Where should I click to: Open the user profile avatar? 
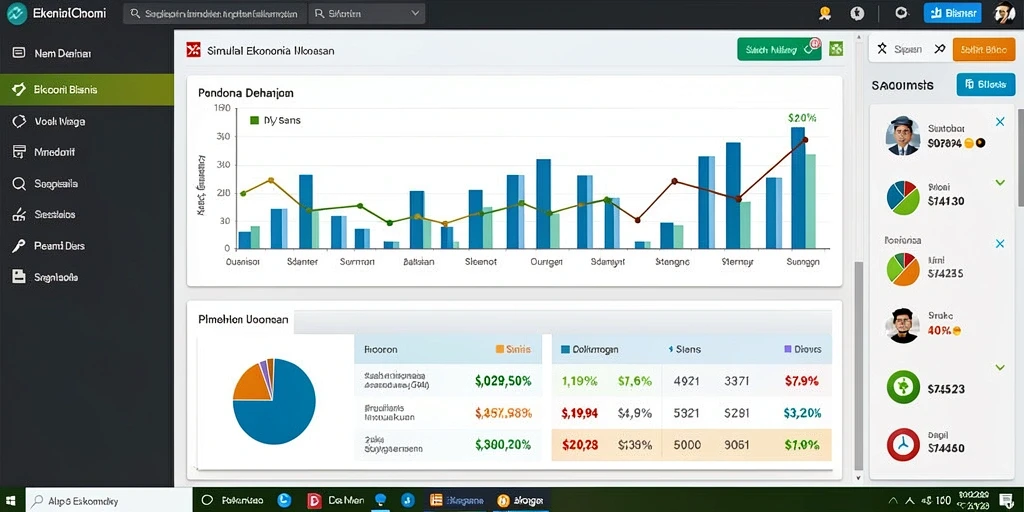[x=1003, y=12]
